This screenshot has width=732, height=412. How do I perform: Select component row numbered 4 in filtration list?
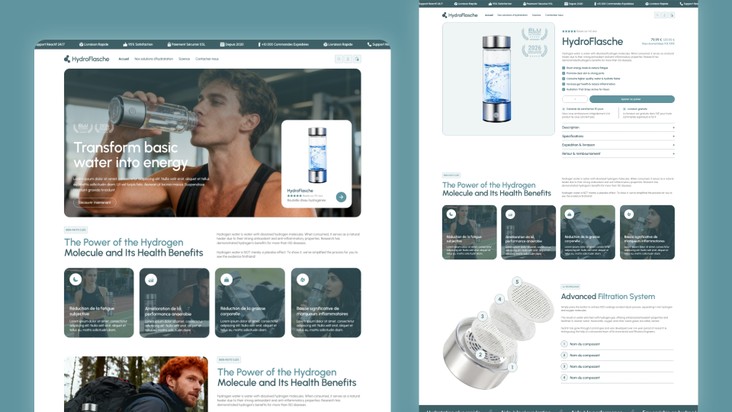pos(617,377)
